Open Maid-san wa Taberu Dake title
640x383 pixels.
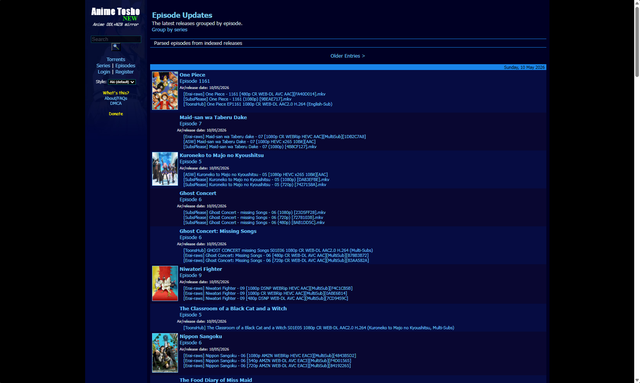pos(213,118)
